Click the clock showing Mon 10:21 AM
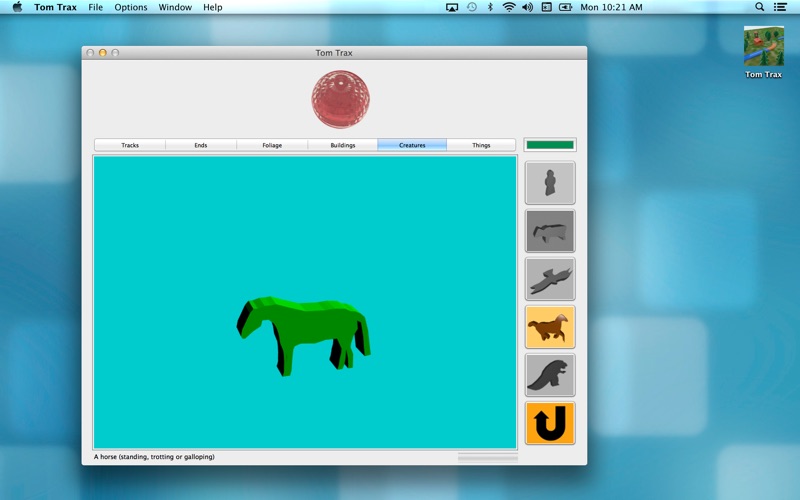Viewport: 800px width, 500px height. [611, 7]
